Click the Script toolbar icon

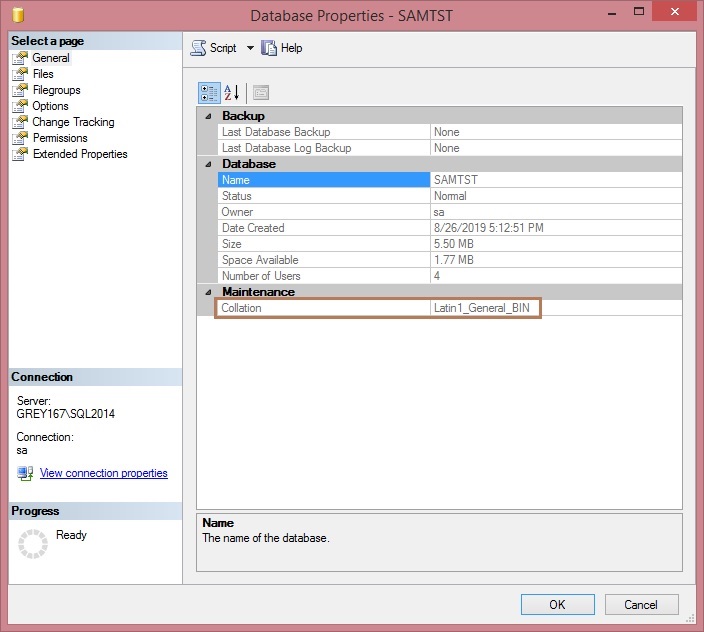(x=198, y=48)
